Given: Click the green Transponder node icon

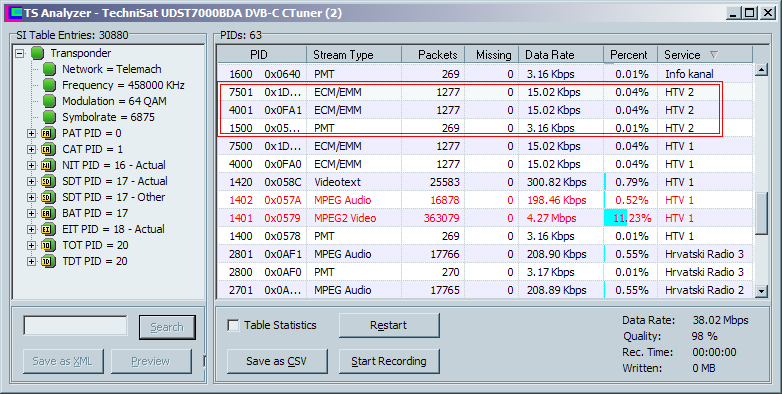Looking at the screenshot, I should tap(37, 53).
